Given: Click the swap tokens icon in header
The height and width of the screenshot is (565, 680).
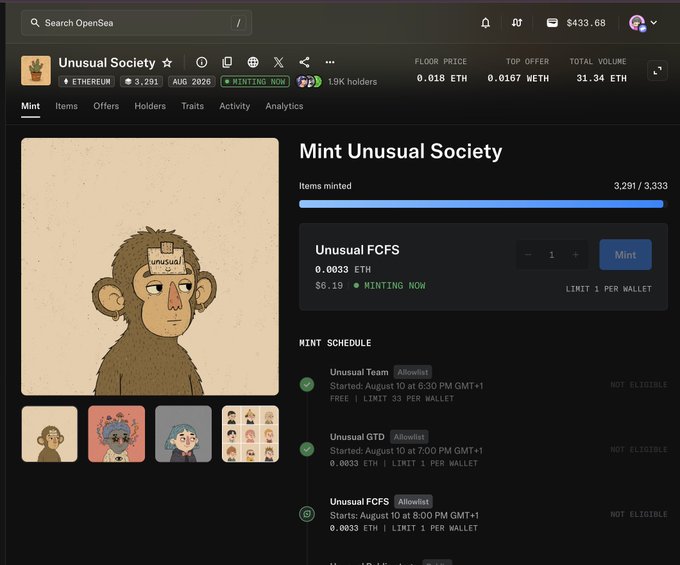Looking at the screenshot, I should [x=517, y=23].
